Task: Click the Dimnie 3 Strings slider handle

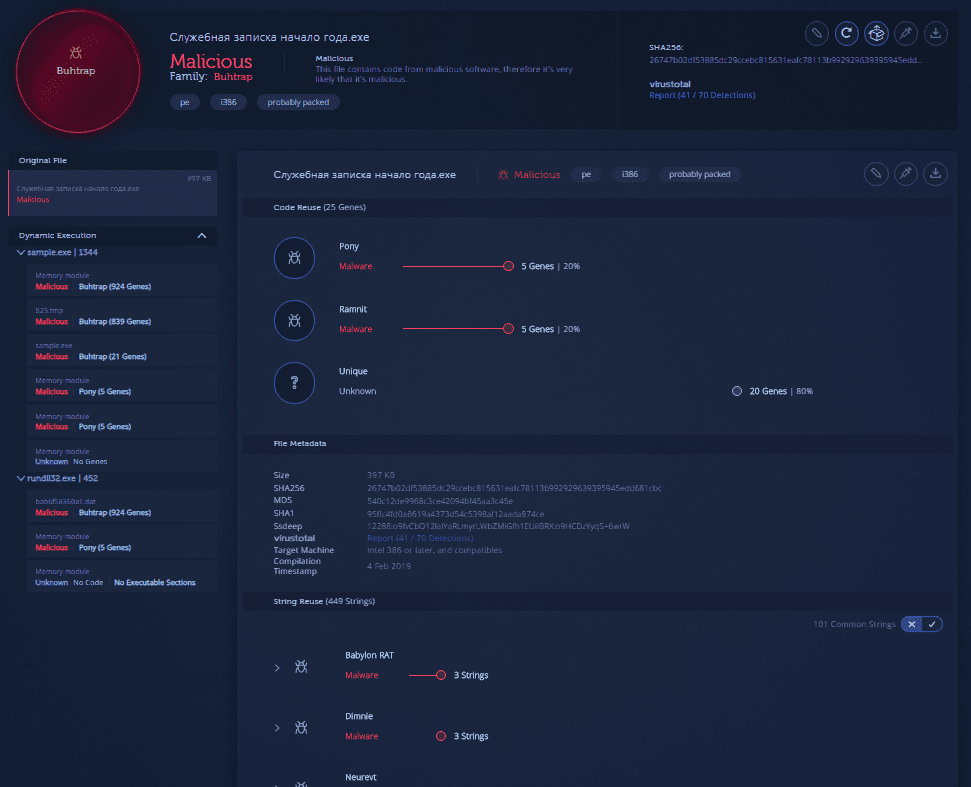Action: [441, 736]
